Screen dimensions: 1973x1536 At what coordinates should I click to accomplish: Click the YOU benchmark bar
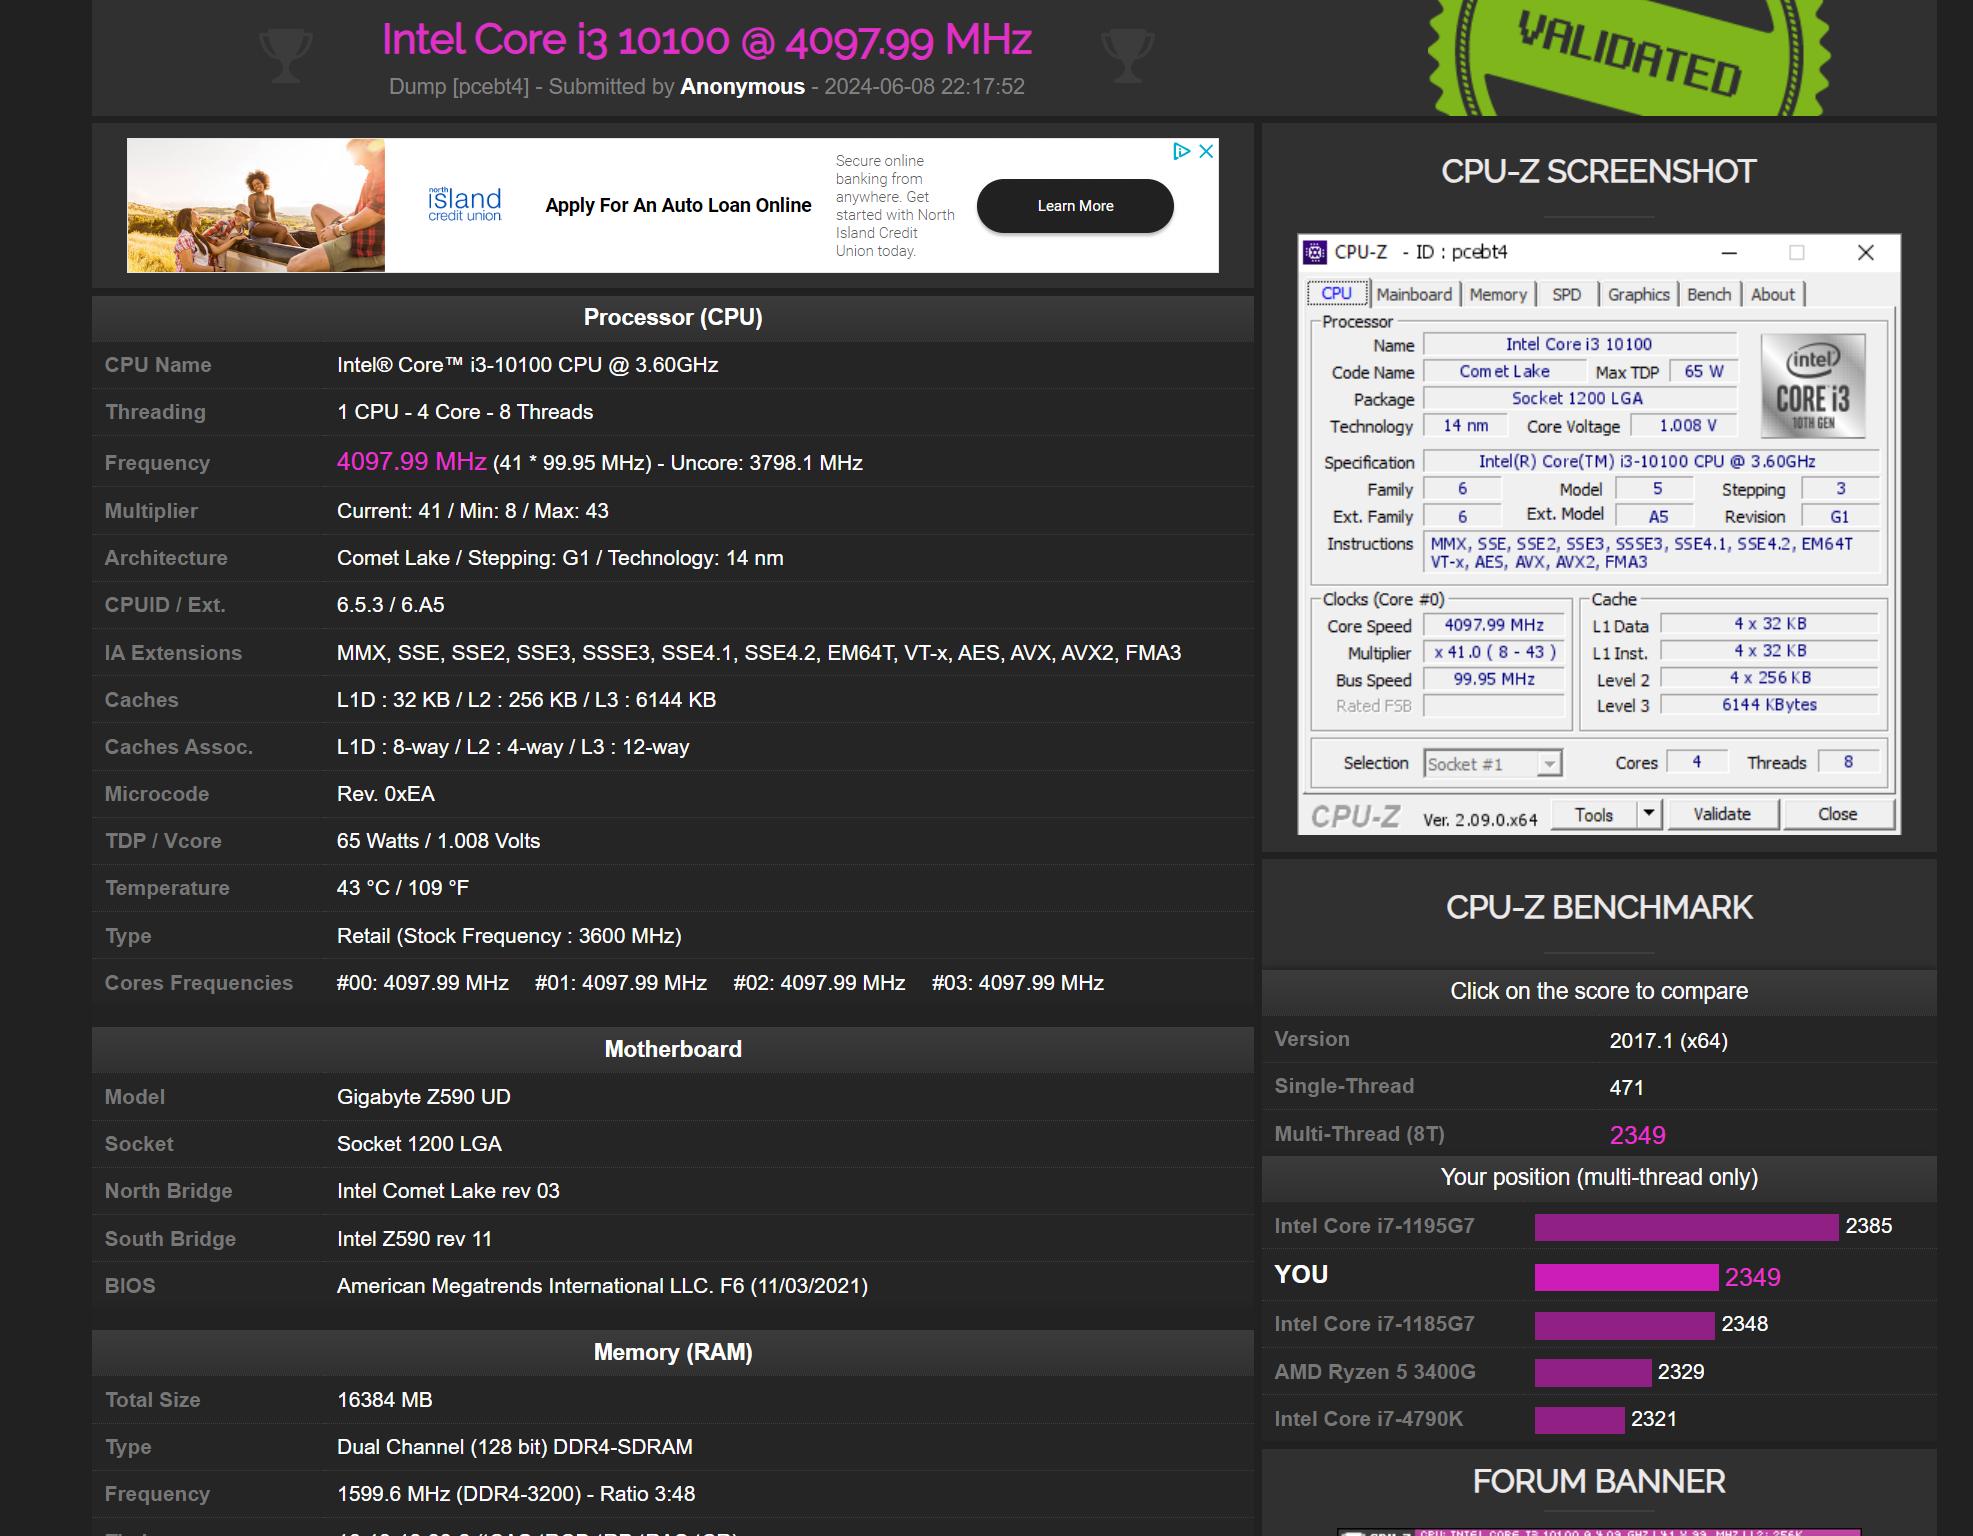[1626, 1277]
